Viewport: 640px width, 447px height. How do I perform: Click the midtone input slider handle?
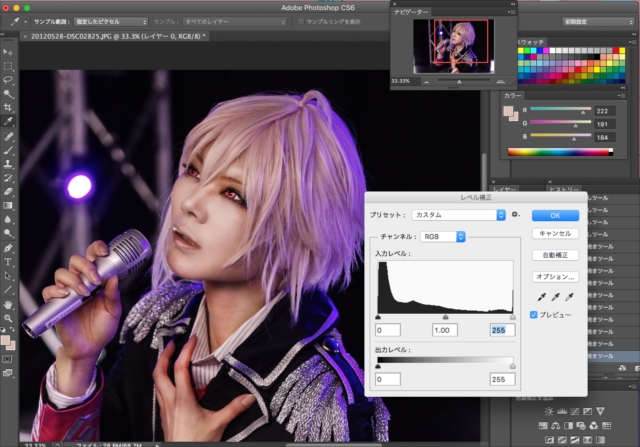click(x=445, y=317)
